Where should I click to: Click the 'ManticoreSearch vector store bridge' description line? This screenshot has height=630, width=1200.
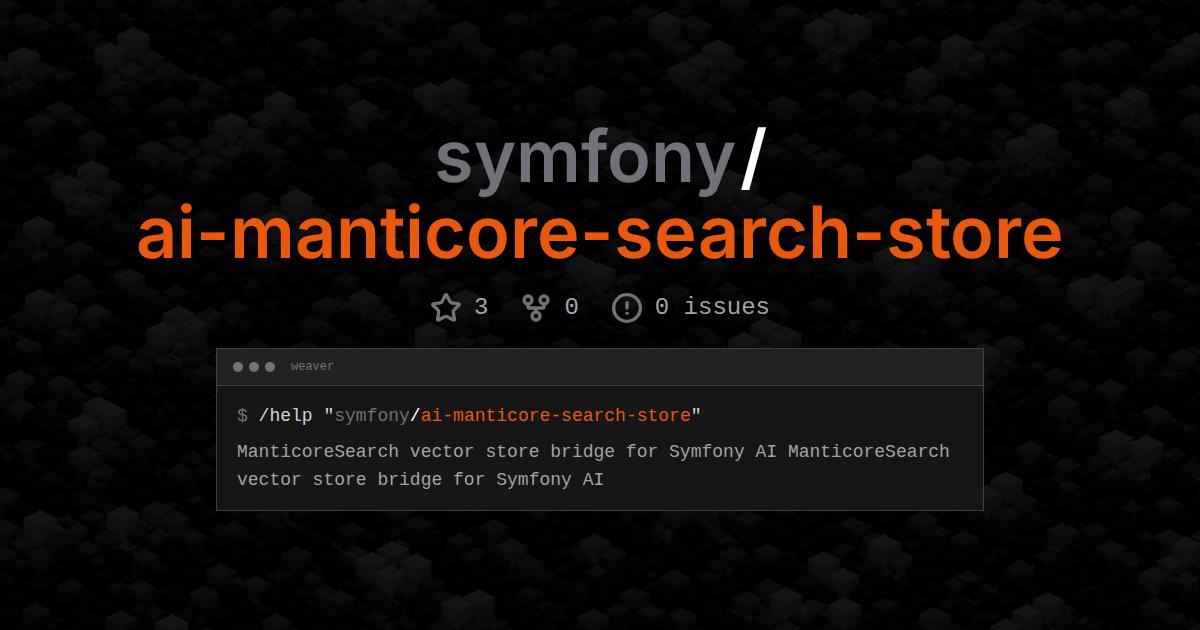(593, 451)
